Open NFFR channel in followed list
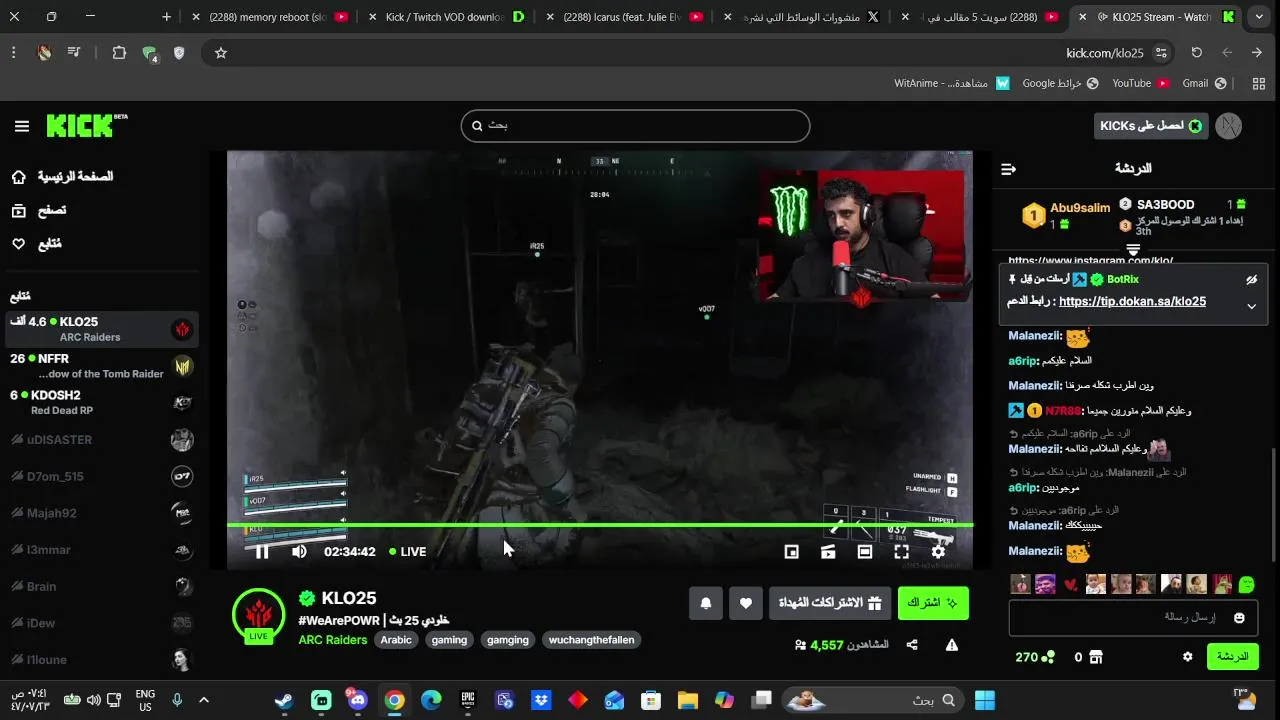 (100, 366)
